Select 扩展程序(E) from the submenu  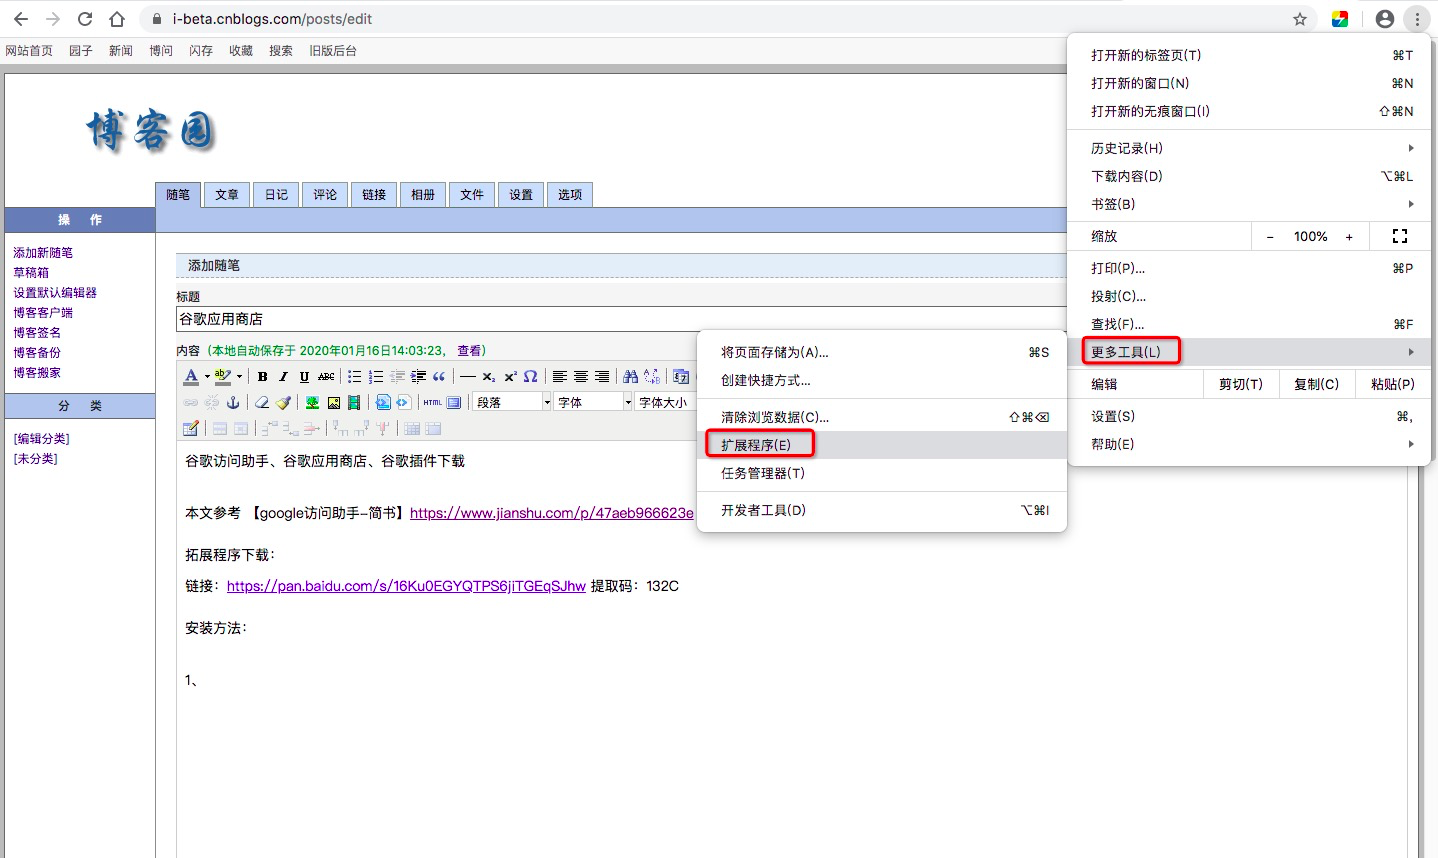(882, 445)
